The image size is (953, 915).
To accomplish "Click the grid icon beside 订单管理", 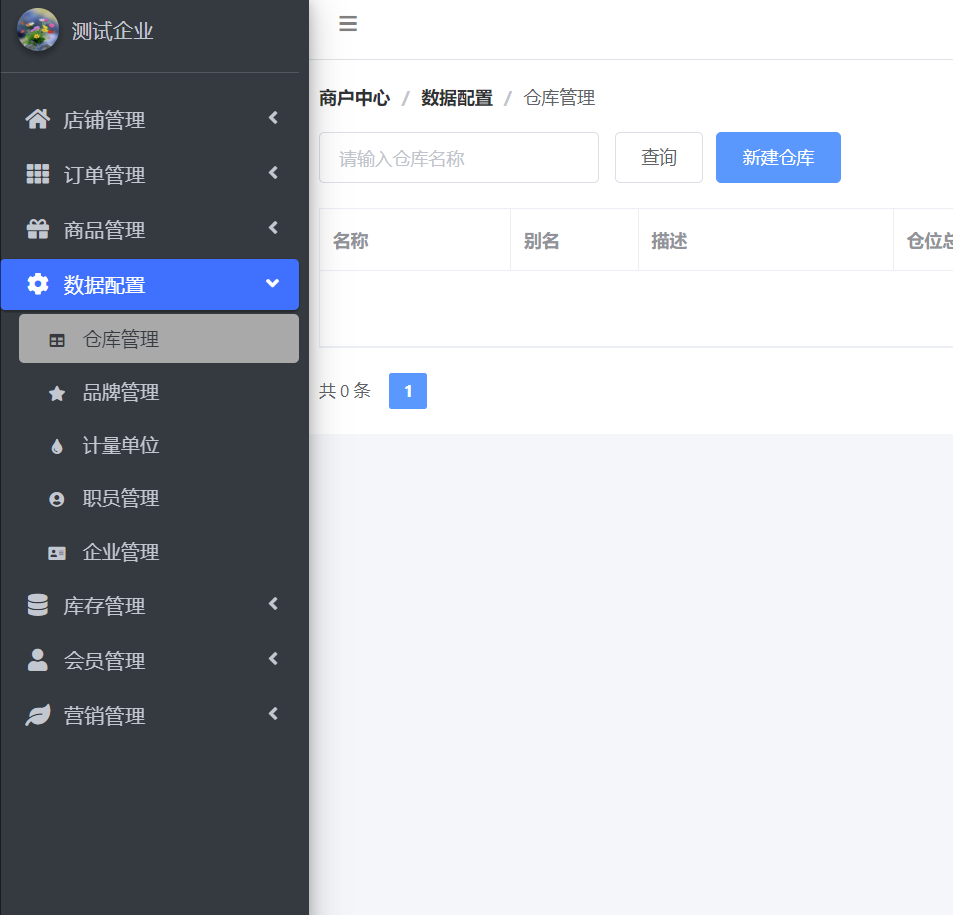I will tap(37, 175).
